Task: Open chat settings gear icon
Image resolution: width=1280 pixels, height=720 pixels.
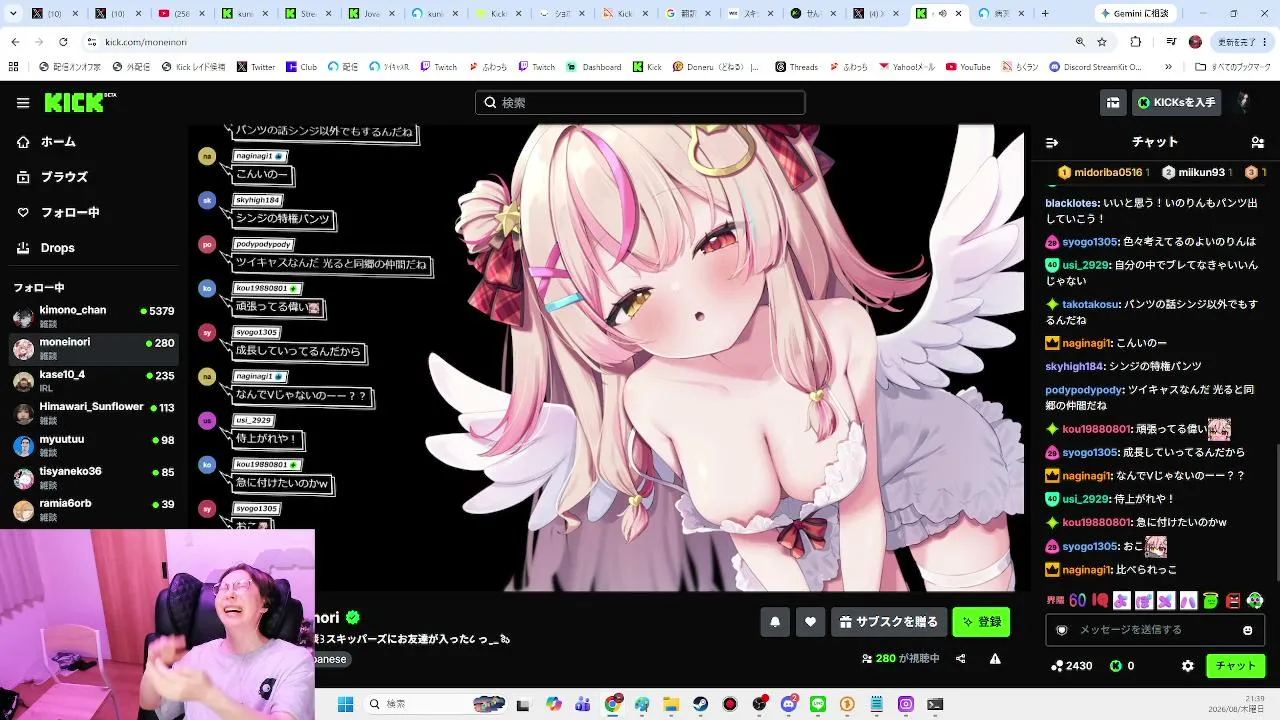Action: click(x=1188, y=666)
